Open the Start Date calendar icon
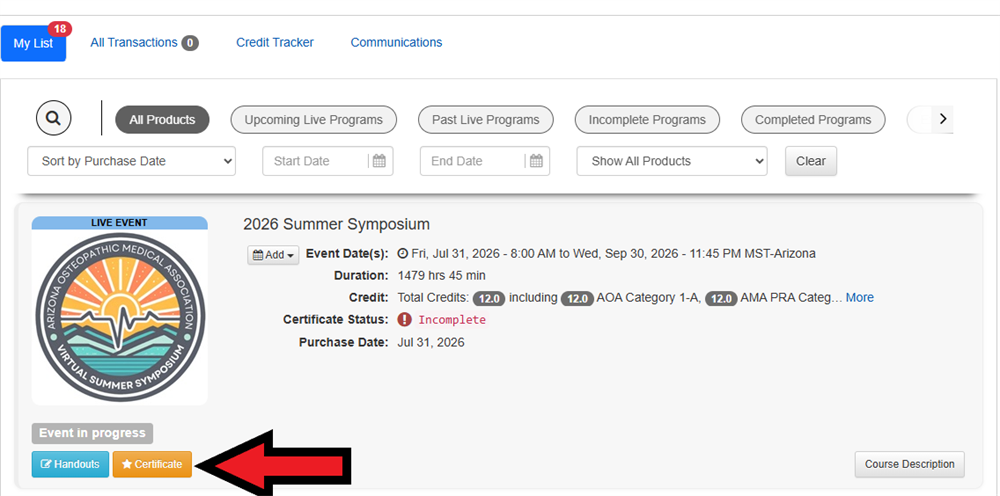The height and width of the screenshot is (496, 1000). point(379,161)
